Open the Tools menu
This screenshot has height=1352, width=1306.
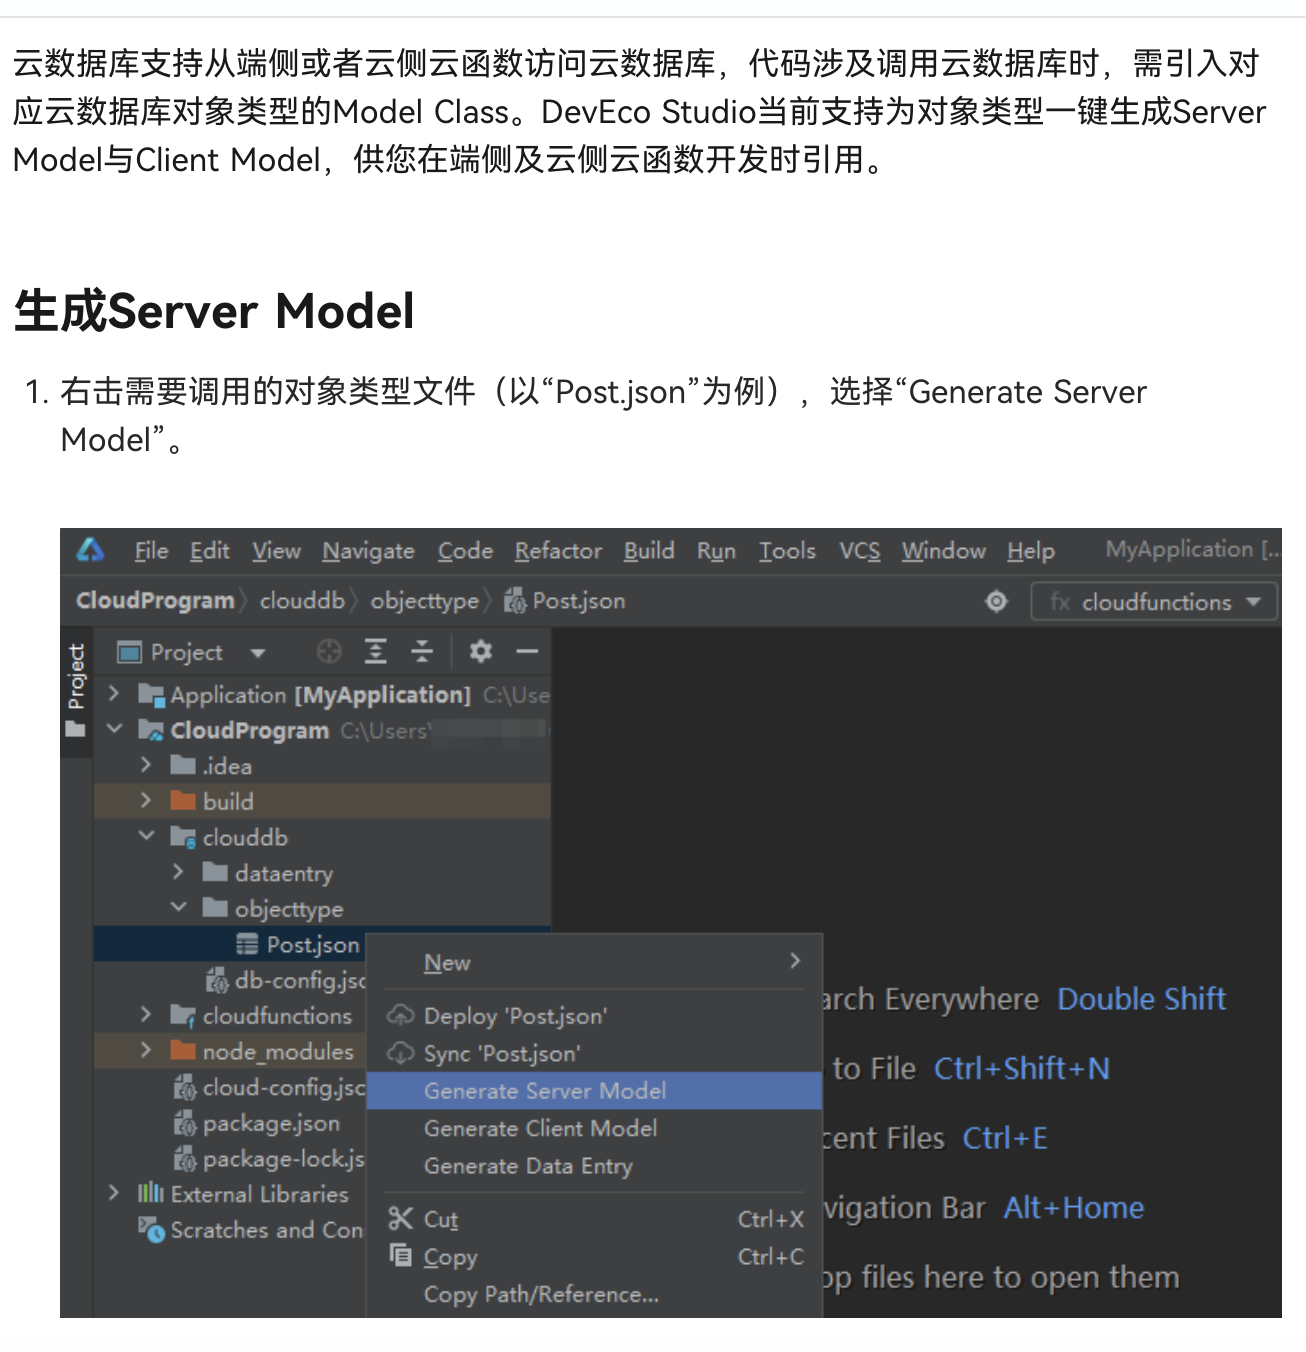tap(787, 551)
